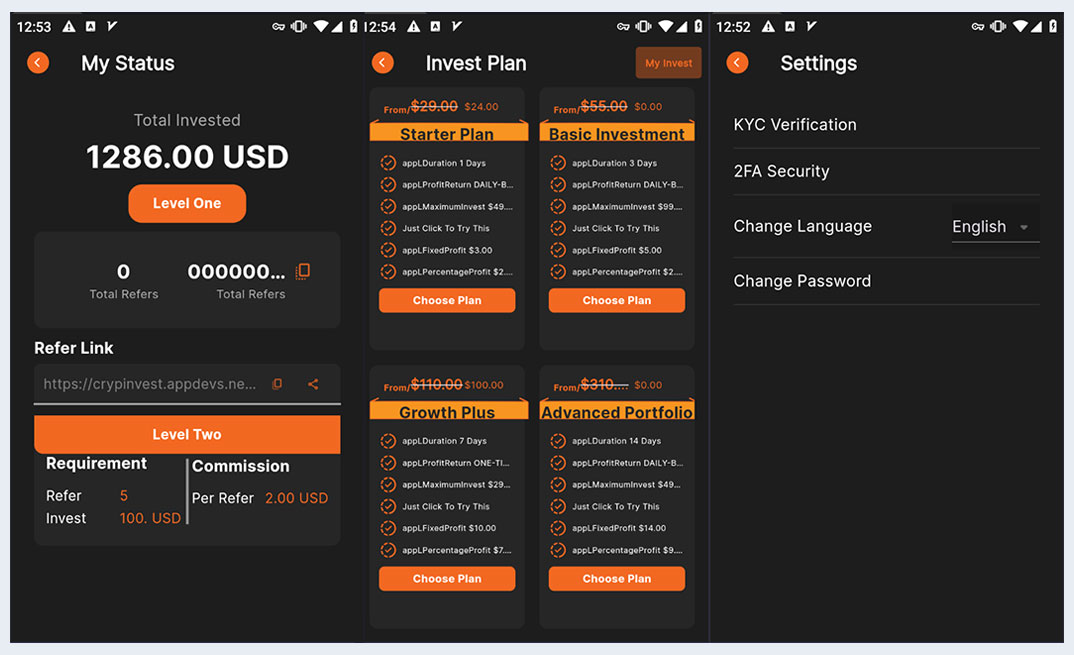Viewport: 1074px width, 655px height.
Task: Click Starter Plan percentage profit checkmark
Action: point(389,272)
